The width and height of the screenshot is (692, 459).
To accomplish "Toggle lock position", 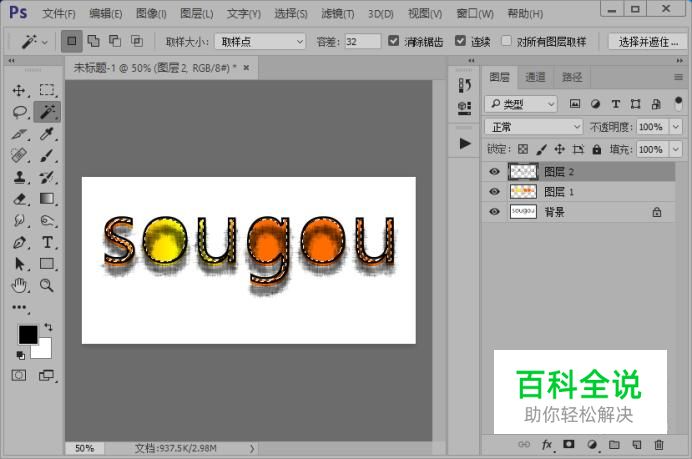I will [x=560, y=149].
